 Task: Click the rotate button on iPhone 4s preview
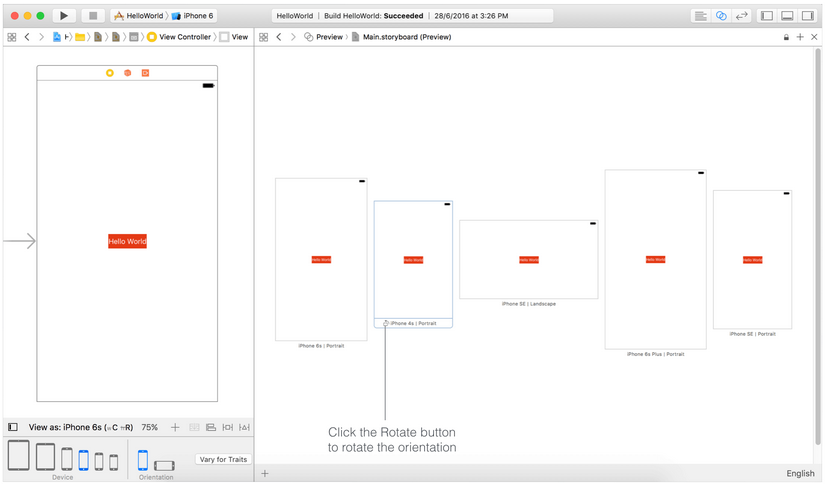[386, 323]
